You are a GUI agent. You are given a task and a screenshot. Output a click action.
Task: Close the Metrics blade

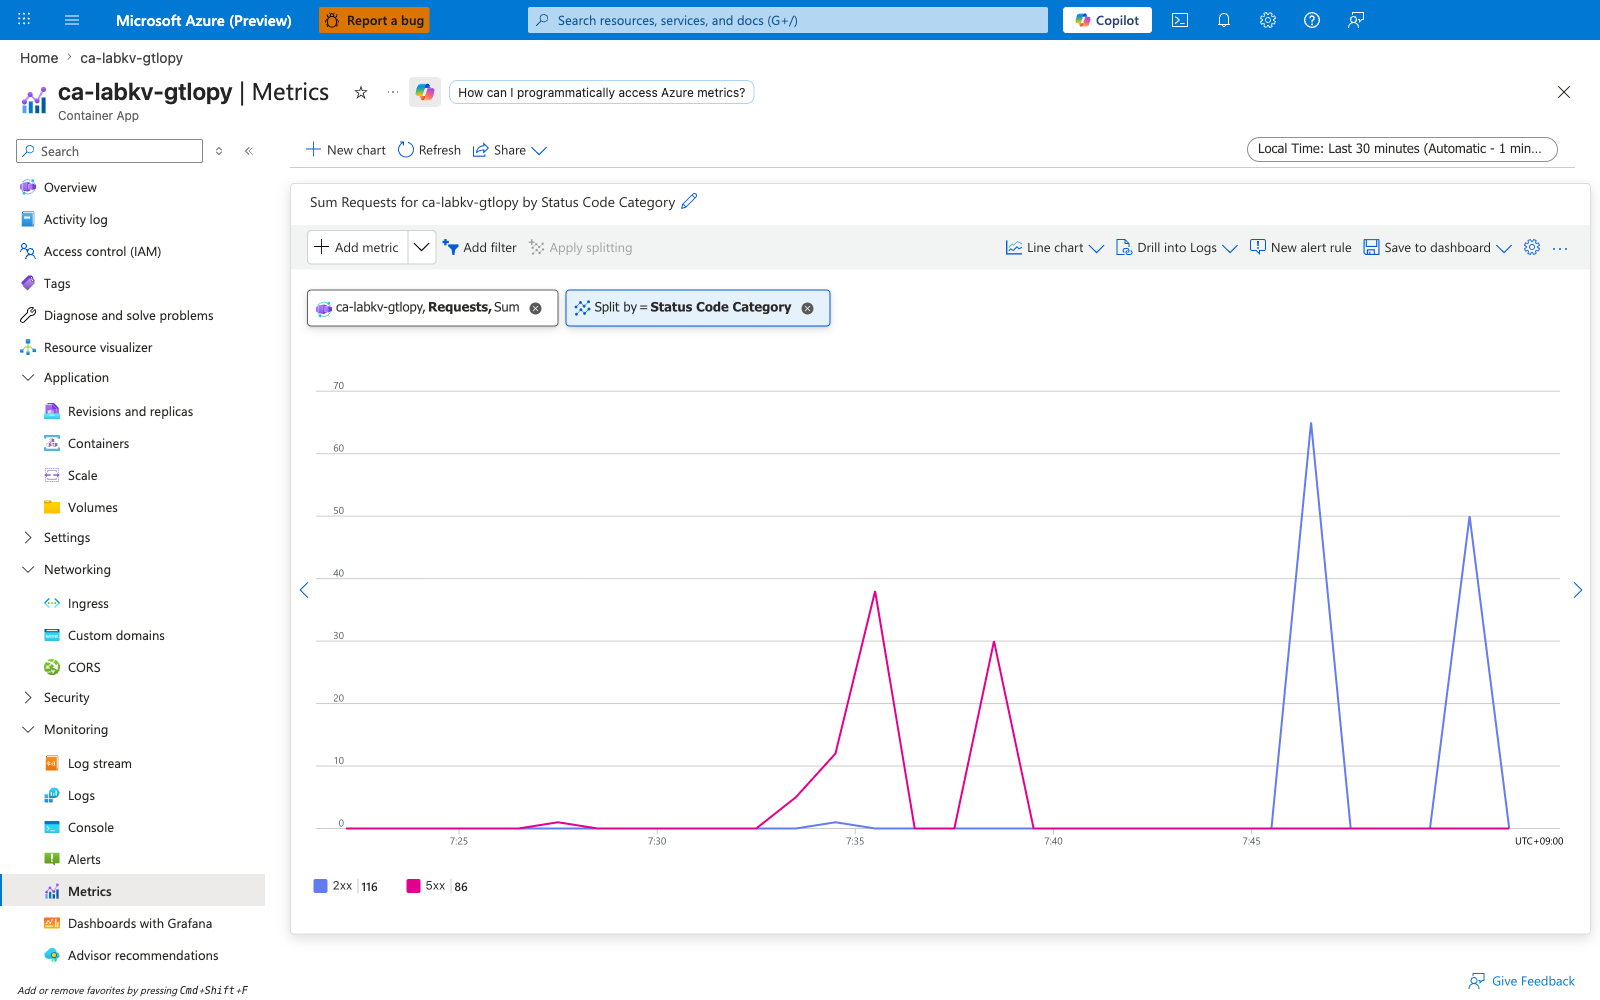[x=1564, y=92]
